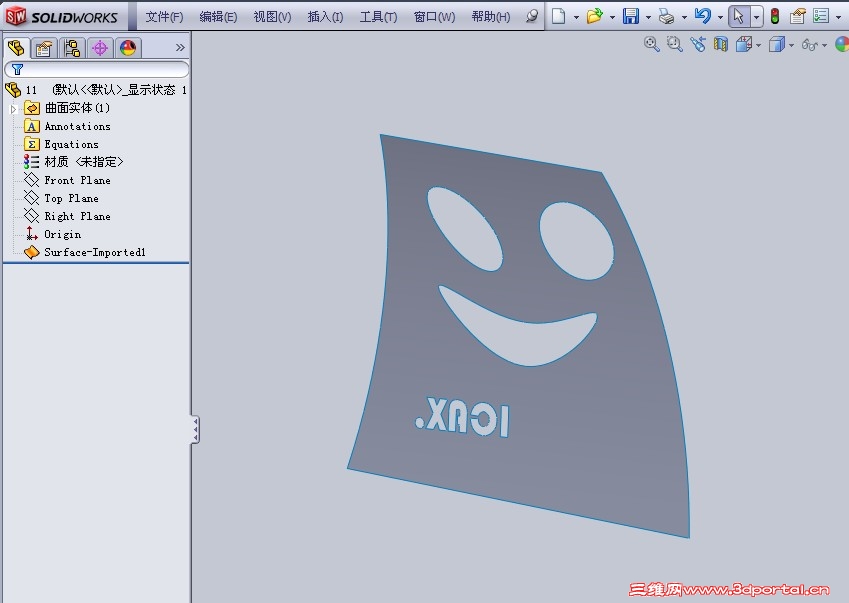Viewport: 849px width, 603px height.
Task: Expand the Options dropdown arrow
Action: (x=839, y=17)
